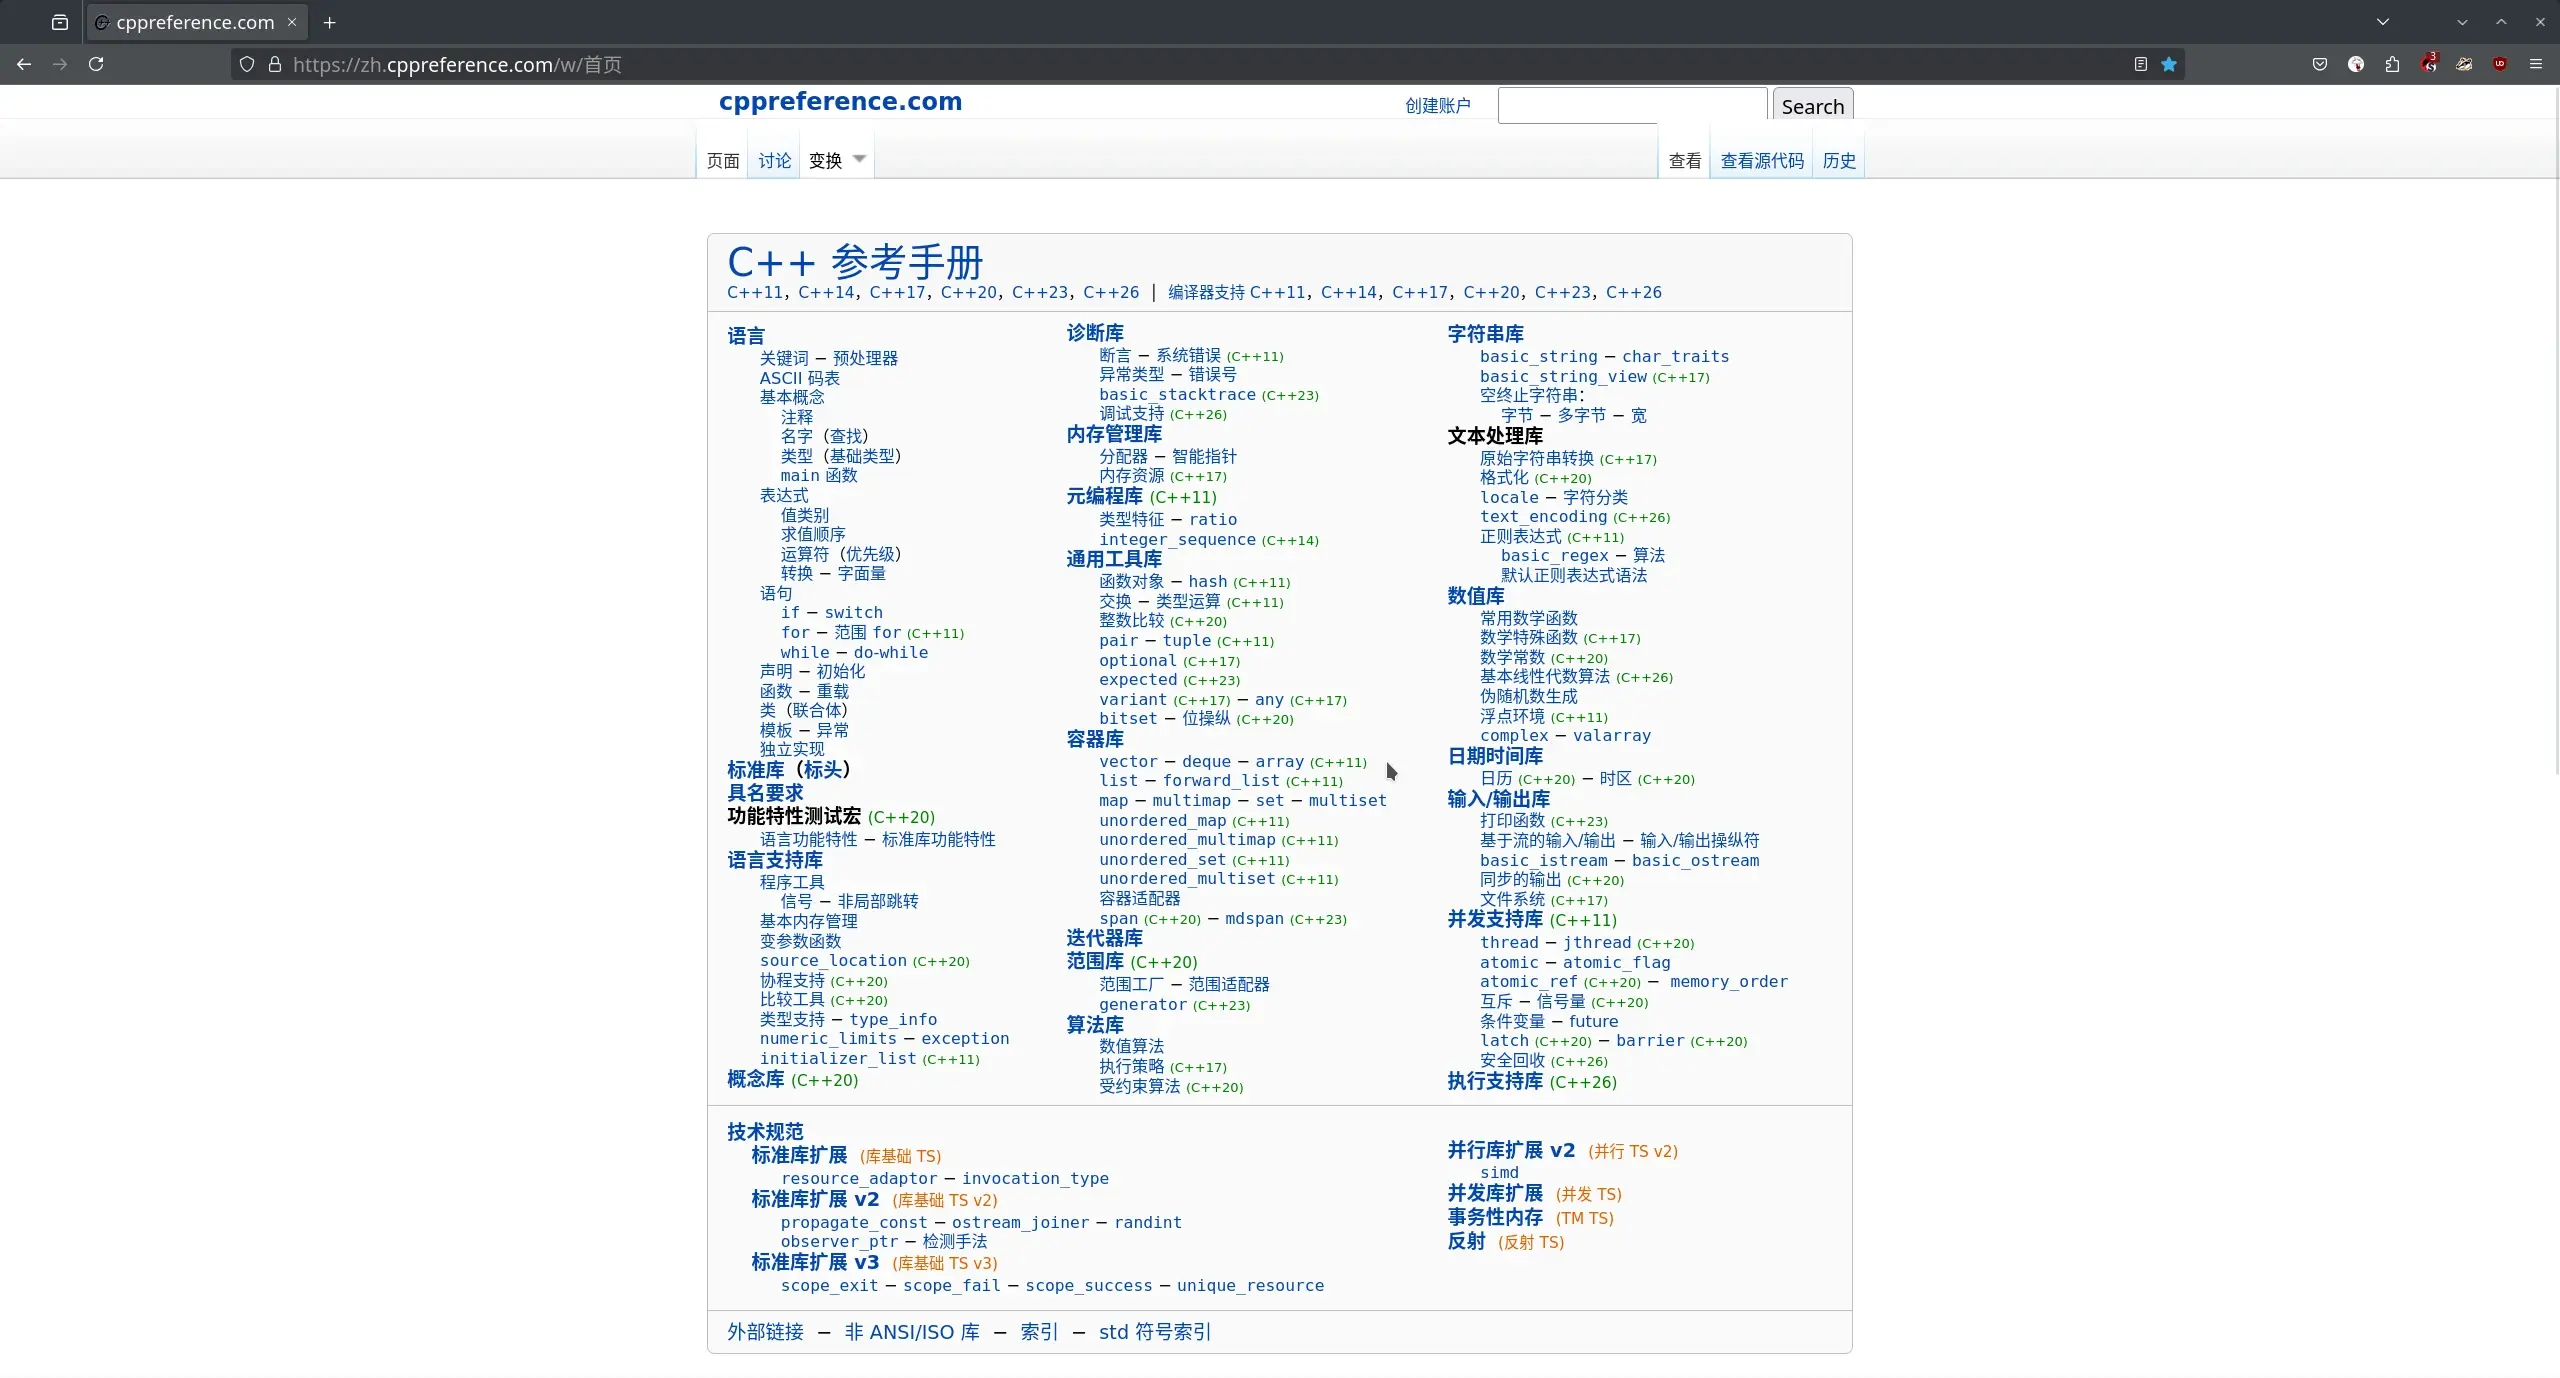This screenshot has width=2560, height=1378.
Task: Open the text_encoding link
Action: (x=1543, y=517)
